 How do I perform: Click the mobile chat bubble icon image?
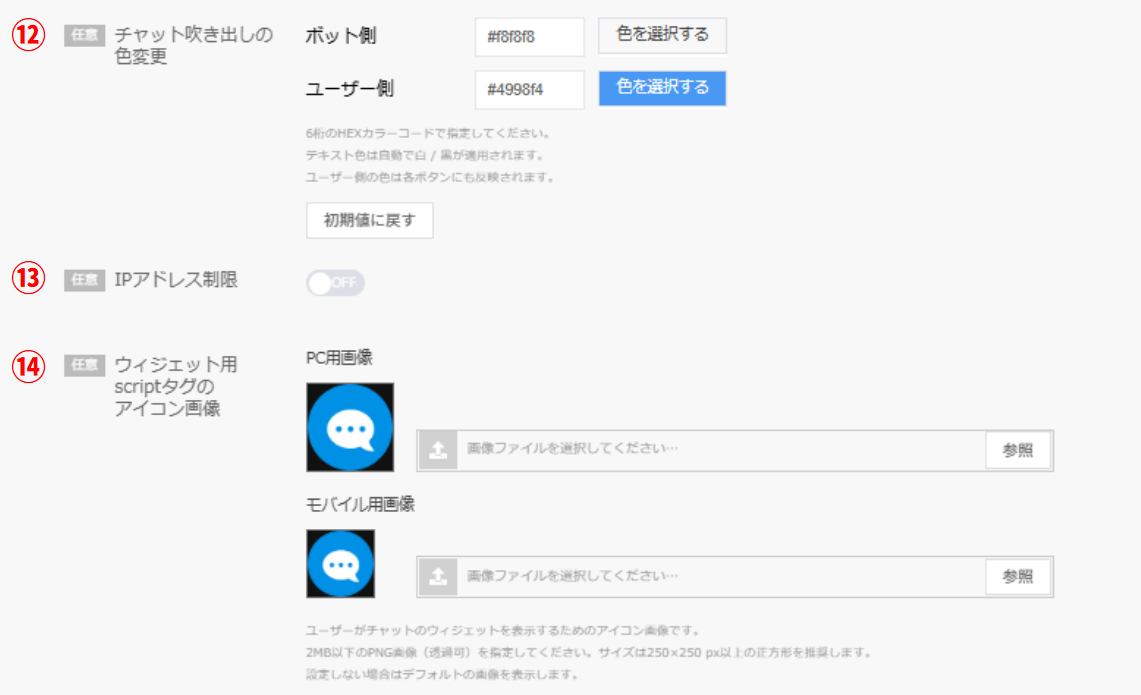click(341, 564)
